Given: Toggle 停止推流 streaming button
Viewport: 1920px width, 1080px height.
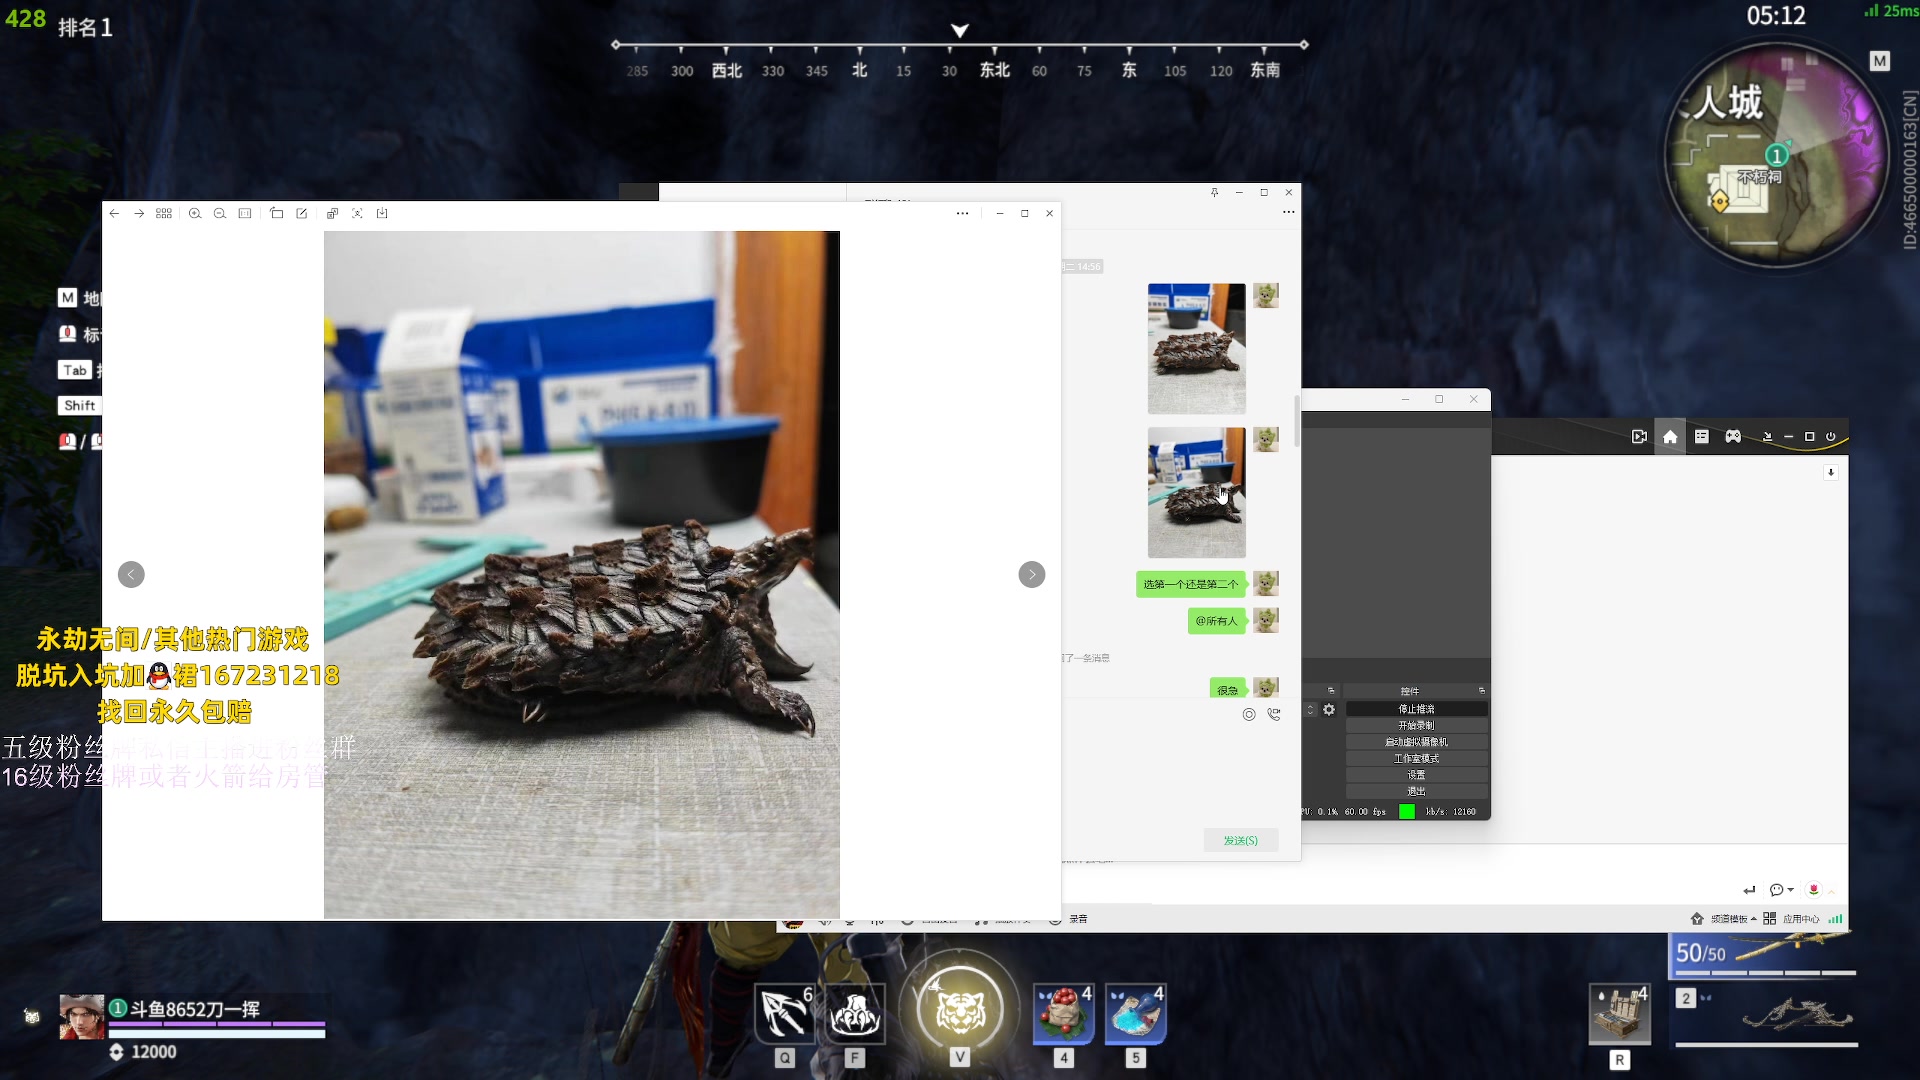Looking at the screenshot, I should (x=1416, y=709).
